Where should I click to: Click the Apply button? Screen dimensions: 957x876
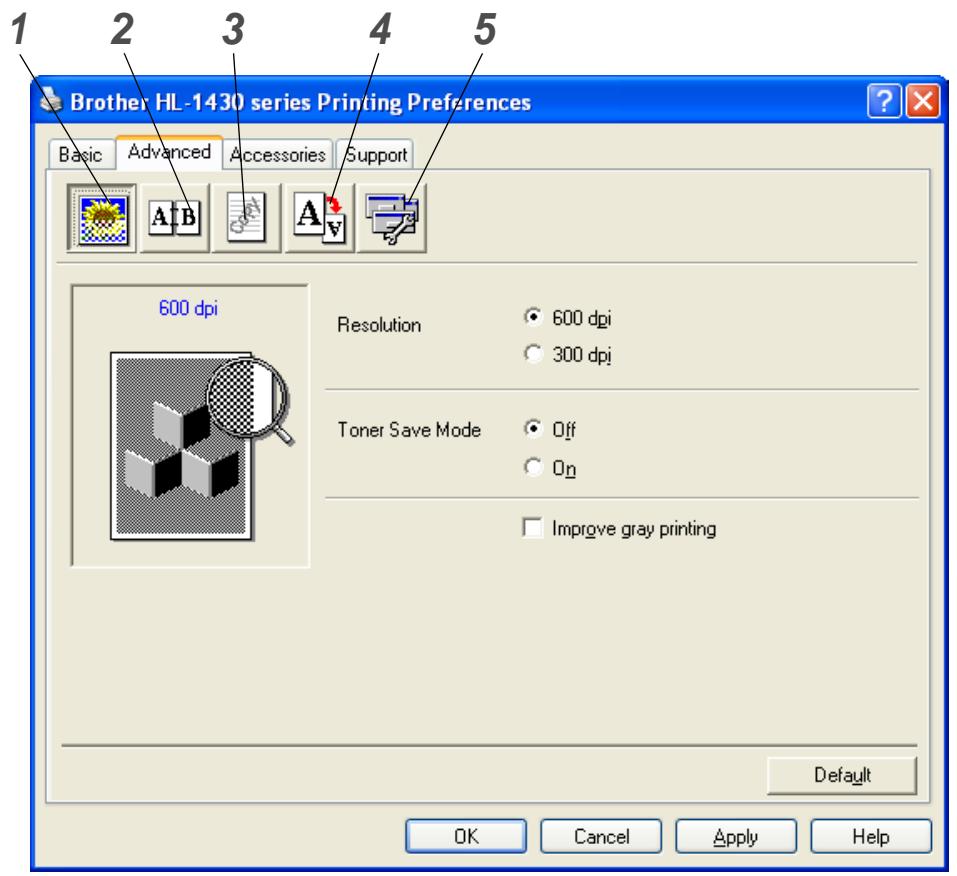(x=735, y=836)
